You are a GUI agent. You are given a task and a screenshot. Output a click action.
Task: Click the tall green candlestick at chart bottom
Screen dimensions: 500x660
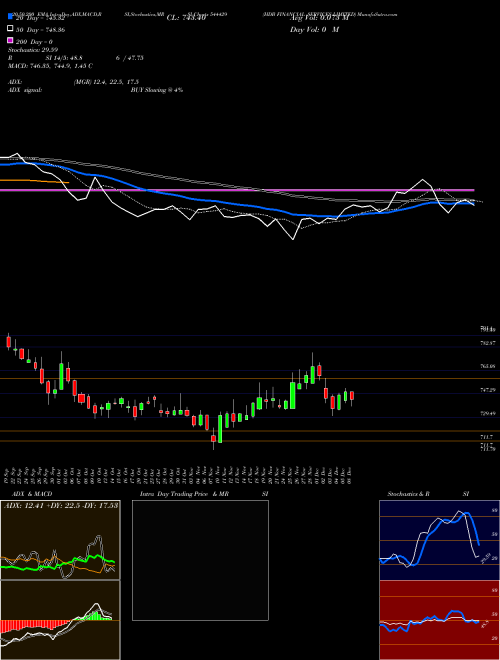point(220,429)
